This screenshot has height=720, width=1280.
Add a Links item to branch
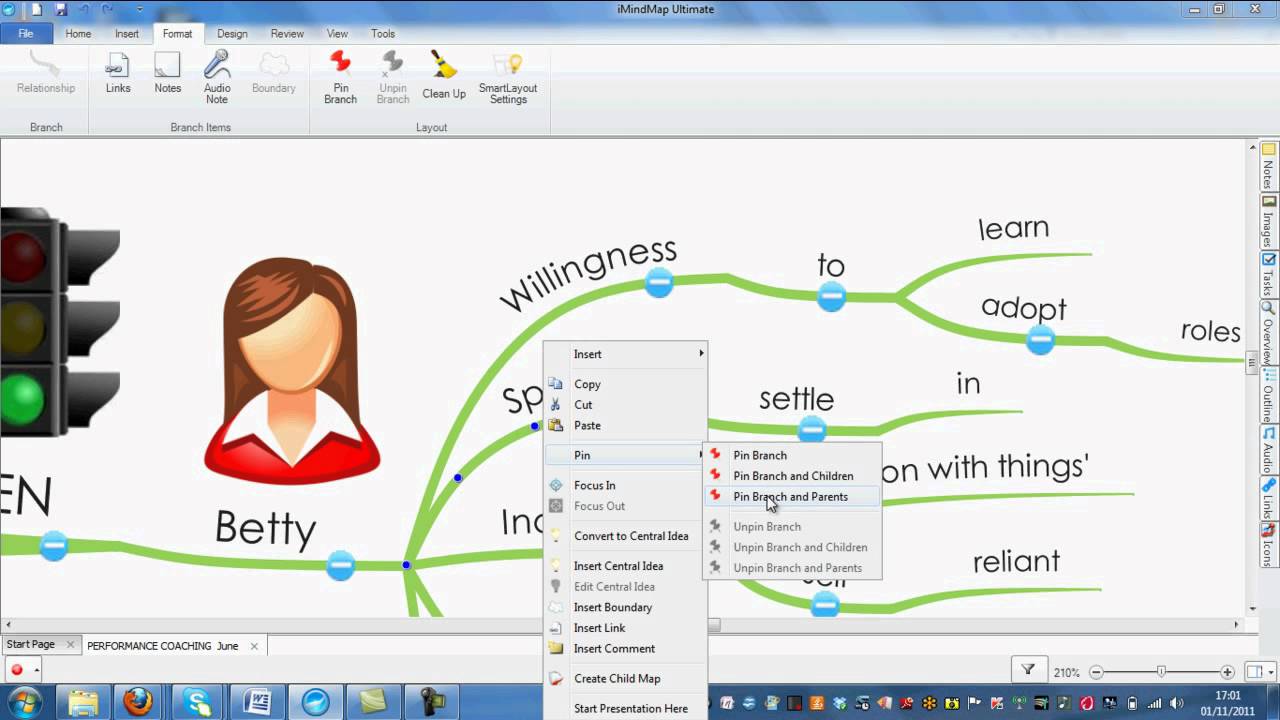click(118, 74)
